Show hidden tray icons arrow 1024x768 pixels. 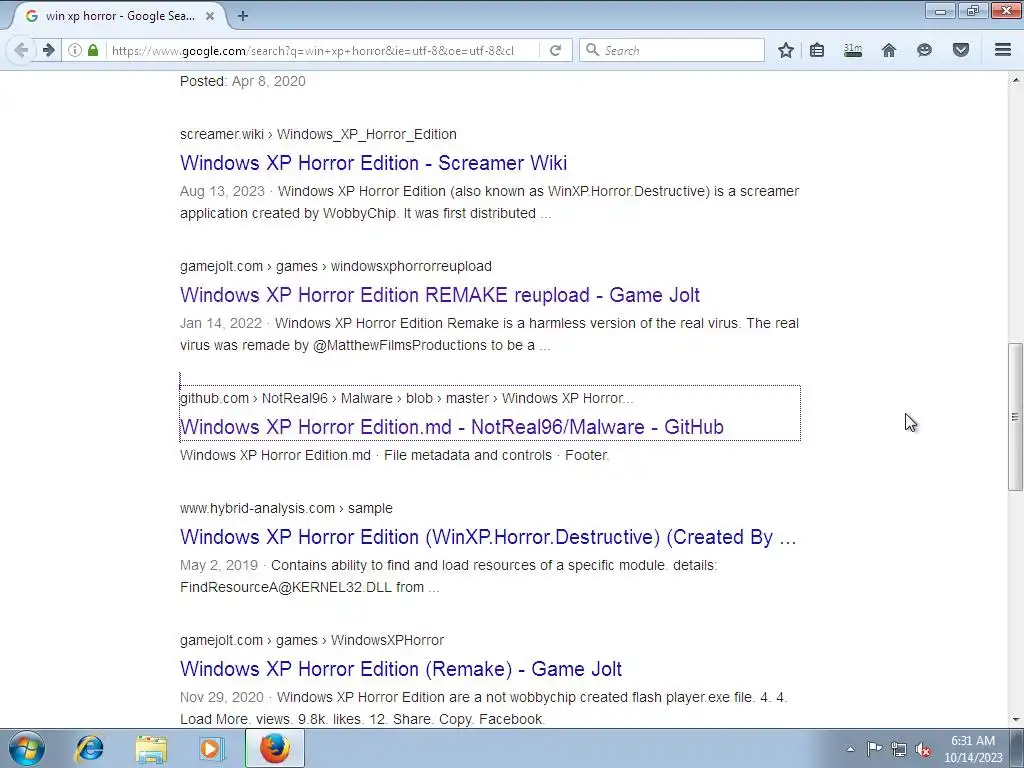click(850, 749)
